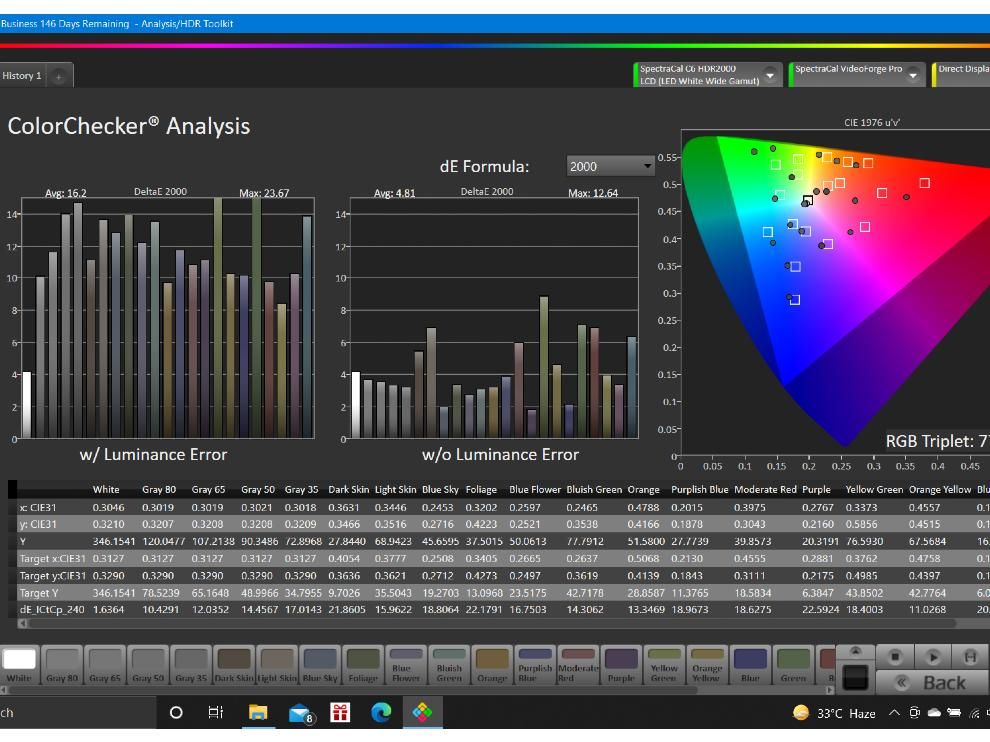This screenshot has width=990, height=742.
Task: Open the SpectraCal C6 HDR2000 meter dropdown
Action: (x=767, y=75)
